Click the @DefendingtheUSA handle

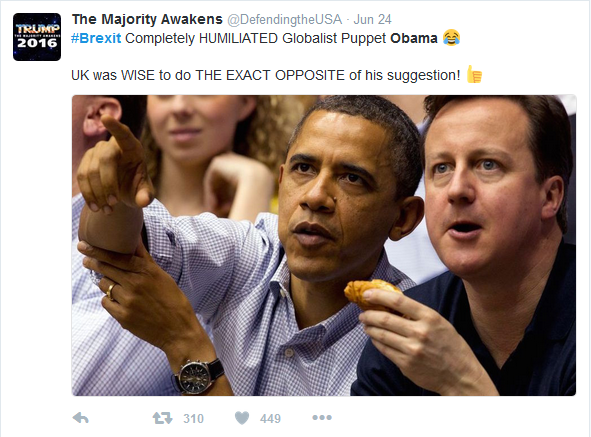coord(285,19)
